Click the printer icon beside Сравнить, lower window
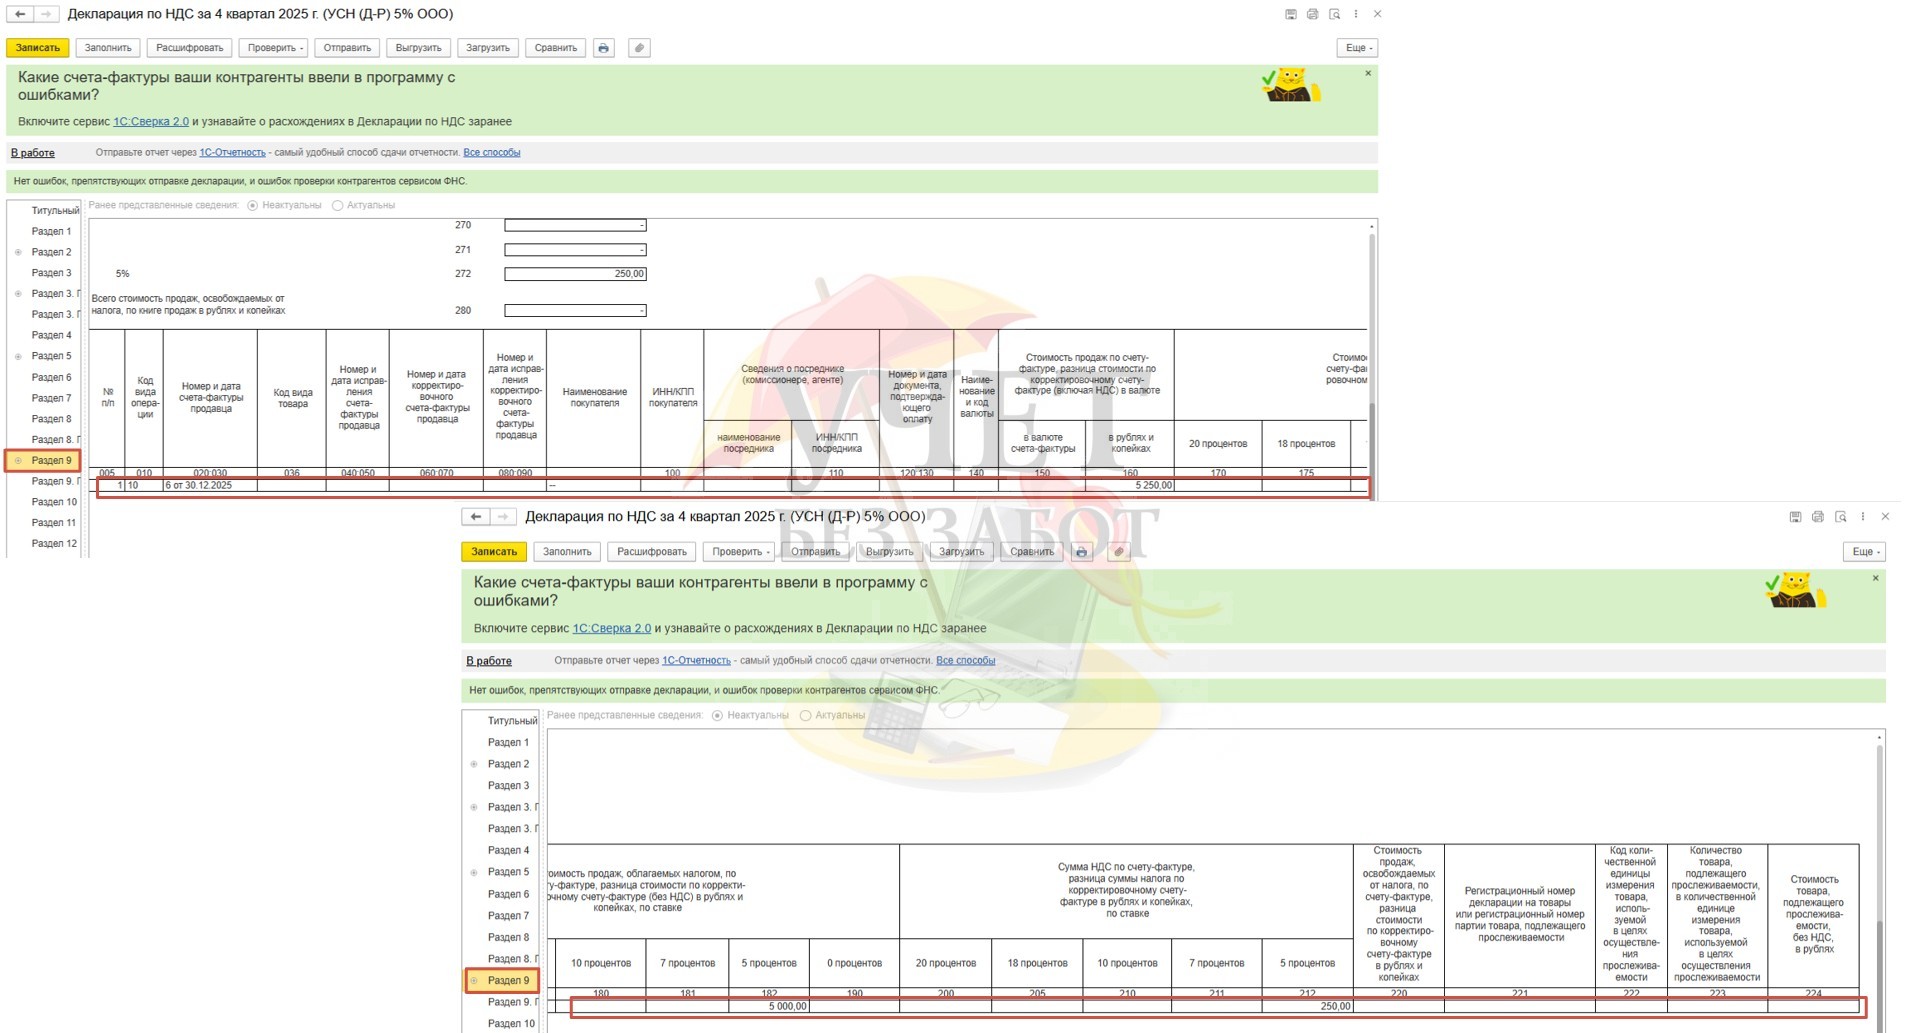 pos(1081,552)
